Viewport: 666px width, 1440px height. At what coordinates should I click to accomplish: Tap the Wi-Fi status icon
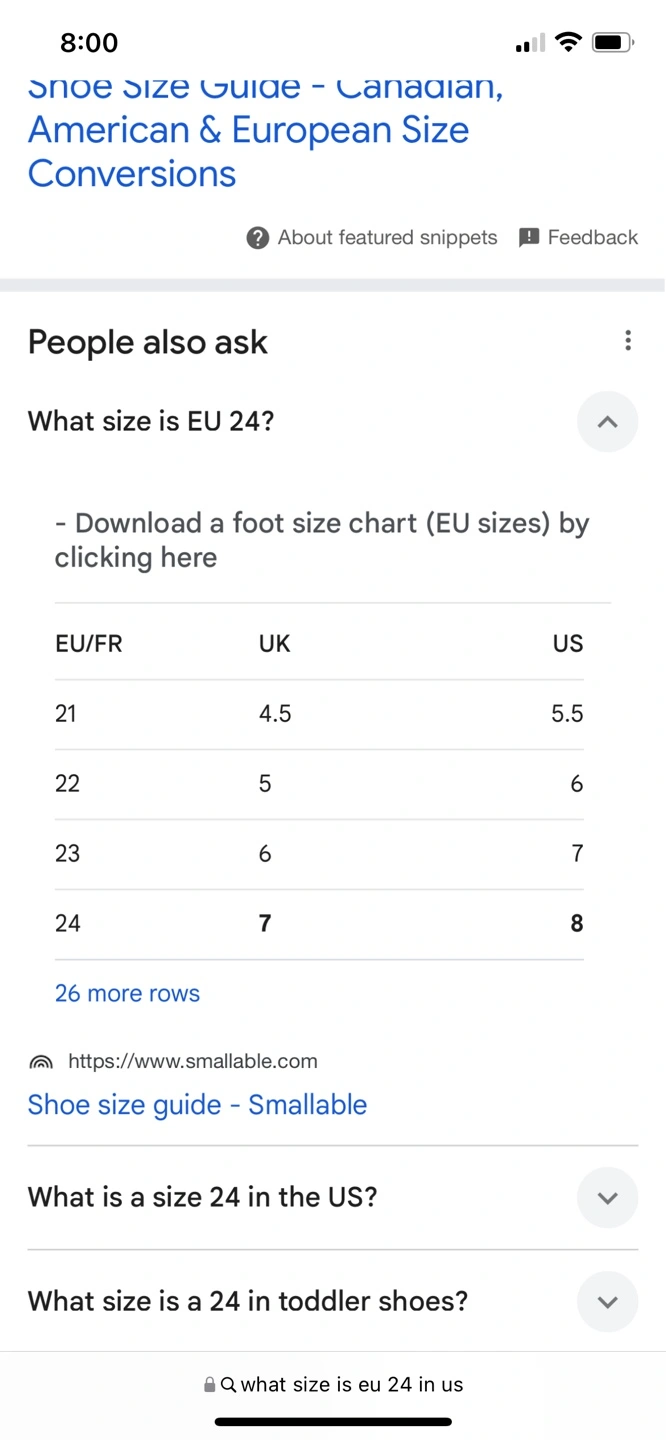pos(569,42)
